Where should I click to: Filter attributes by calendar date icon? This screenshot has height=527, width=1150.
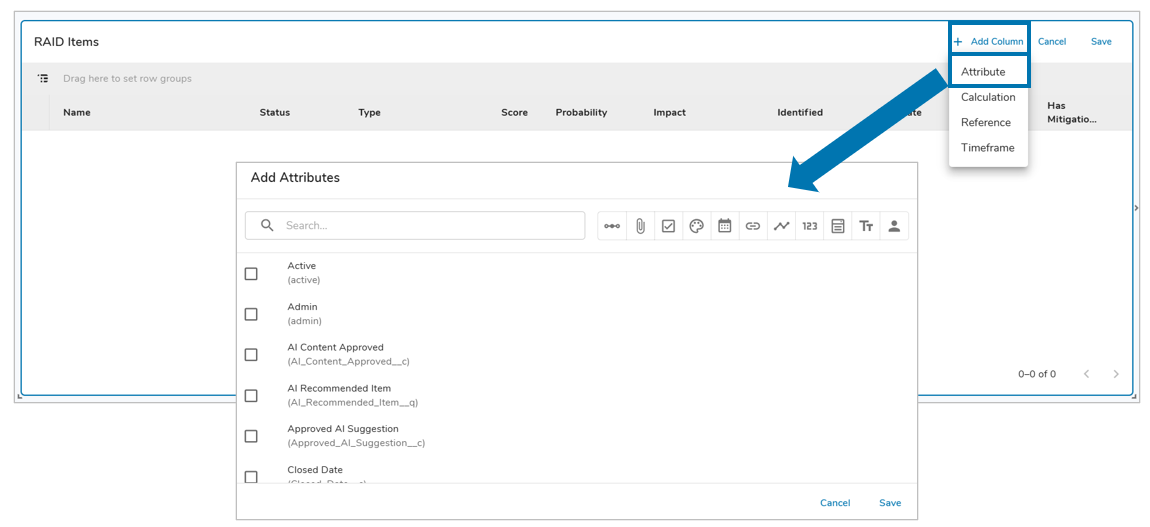(725, 226)
